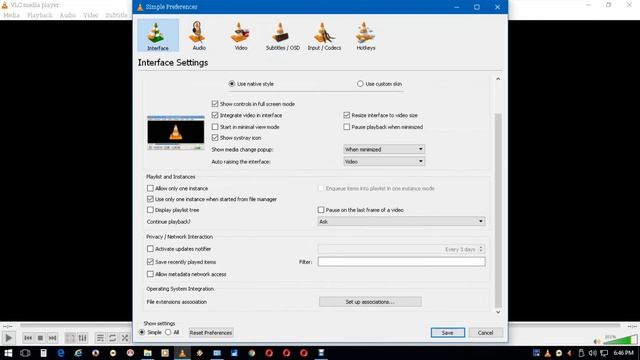
Task: Open the Input / Codecs preferences category
Action: pos(324,36)
